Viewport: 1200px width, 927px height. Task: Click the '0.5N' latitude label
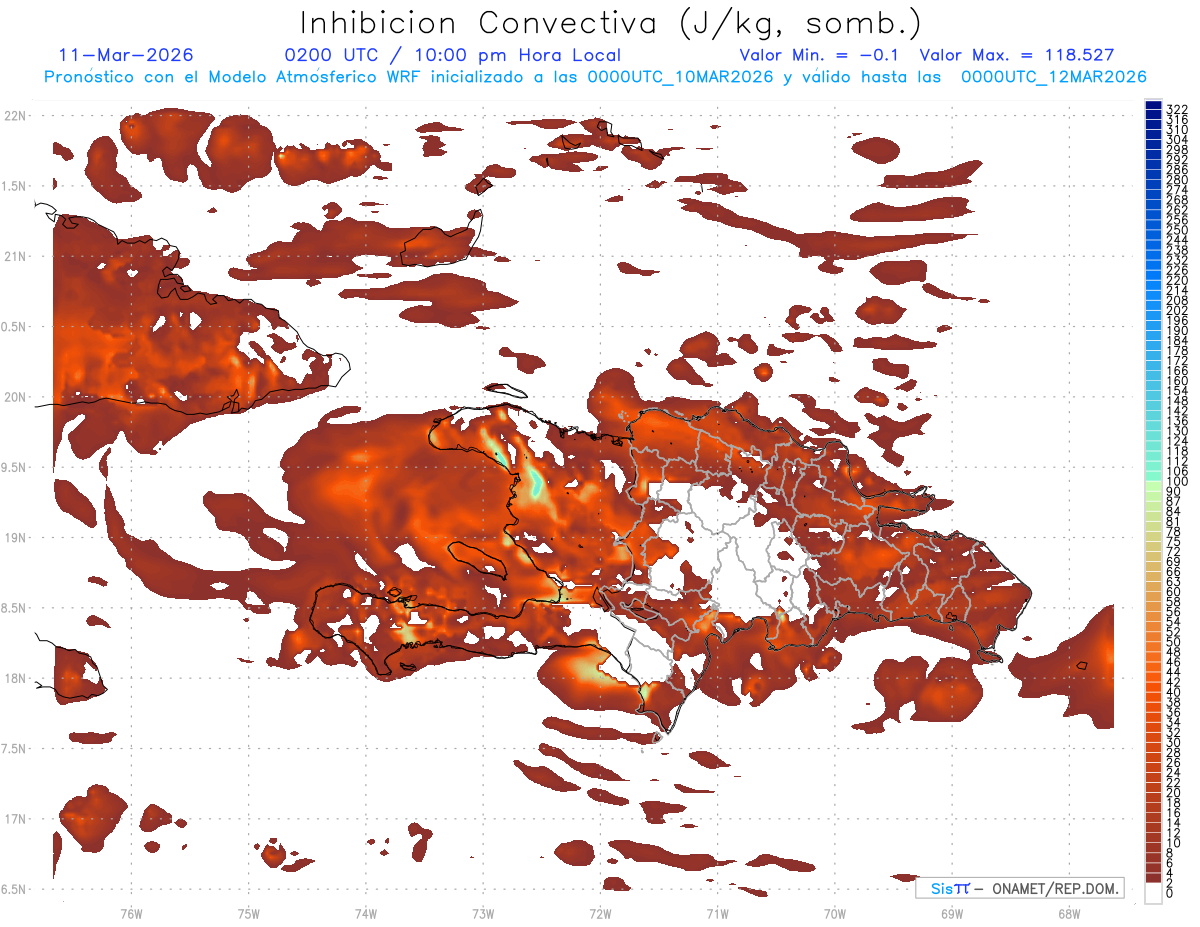pyautogui.click(x=14, y=327)
